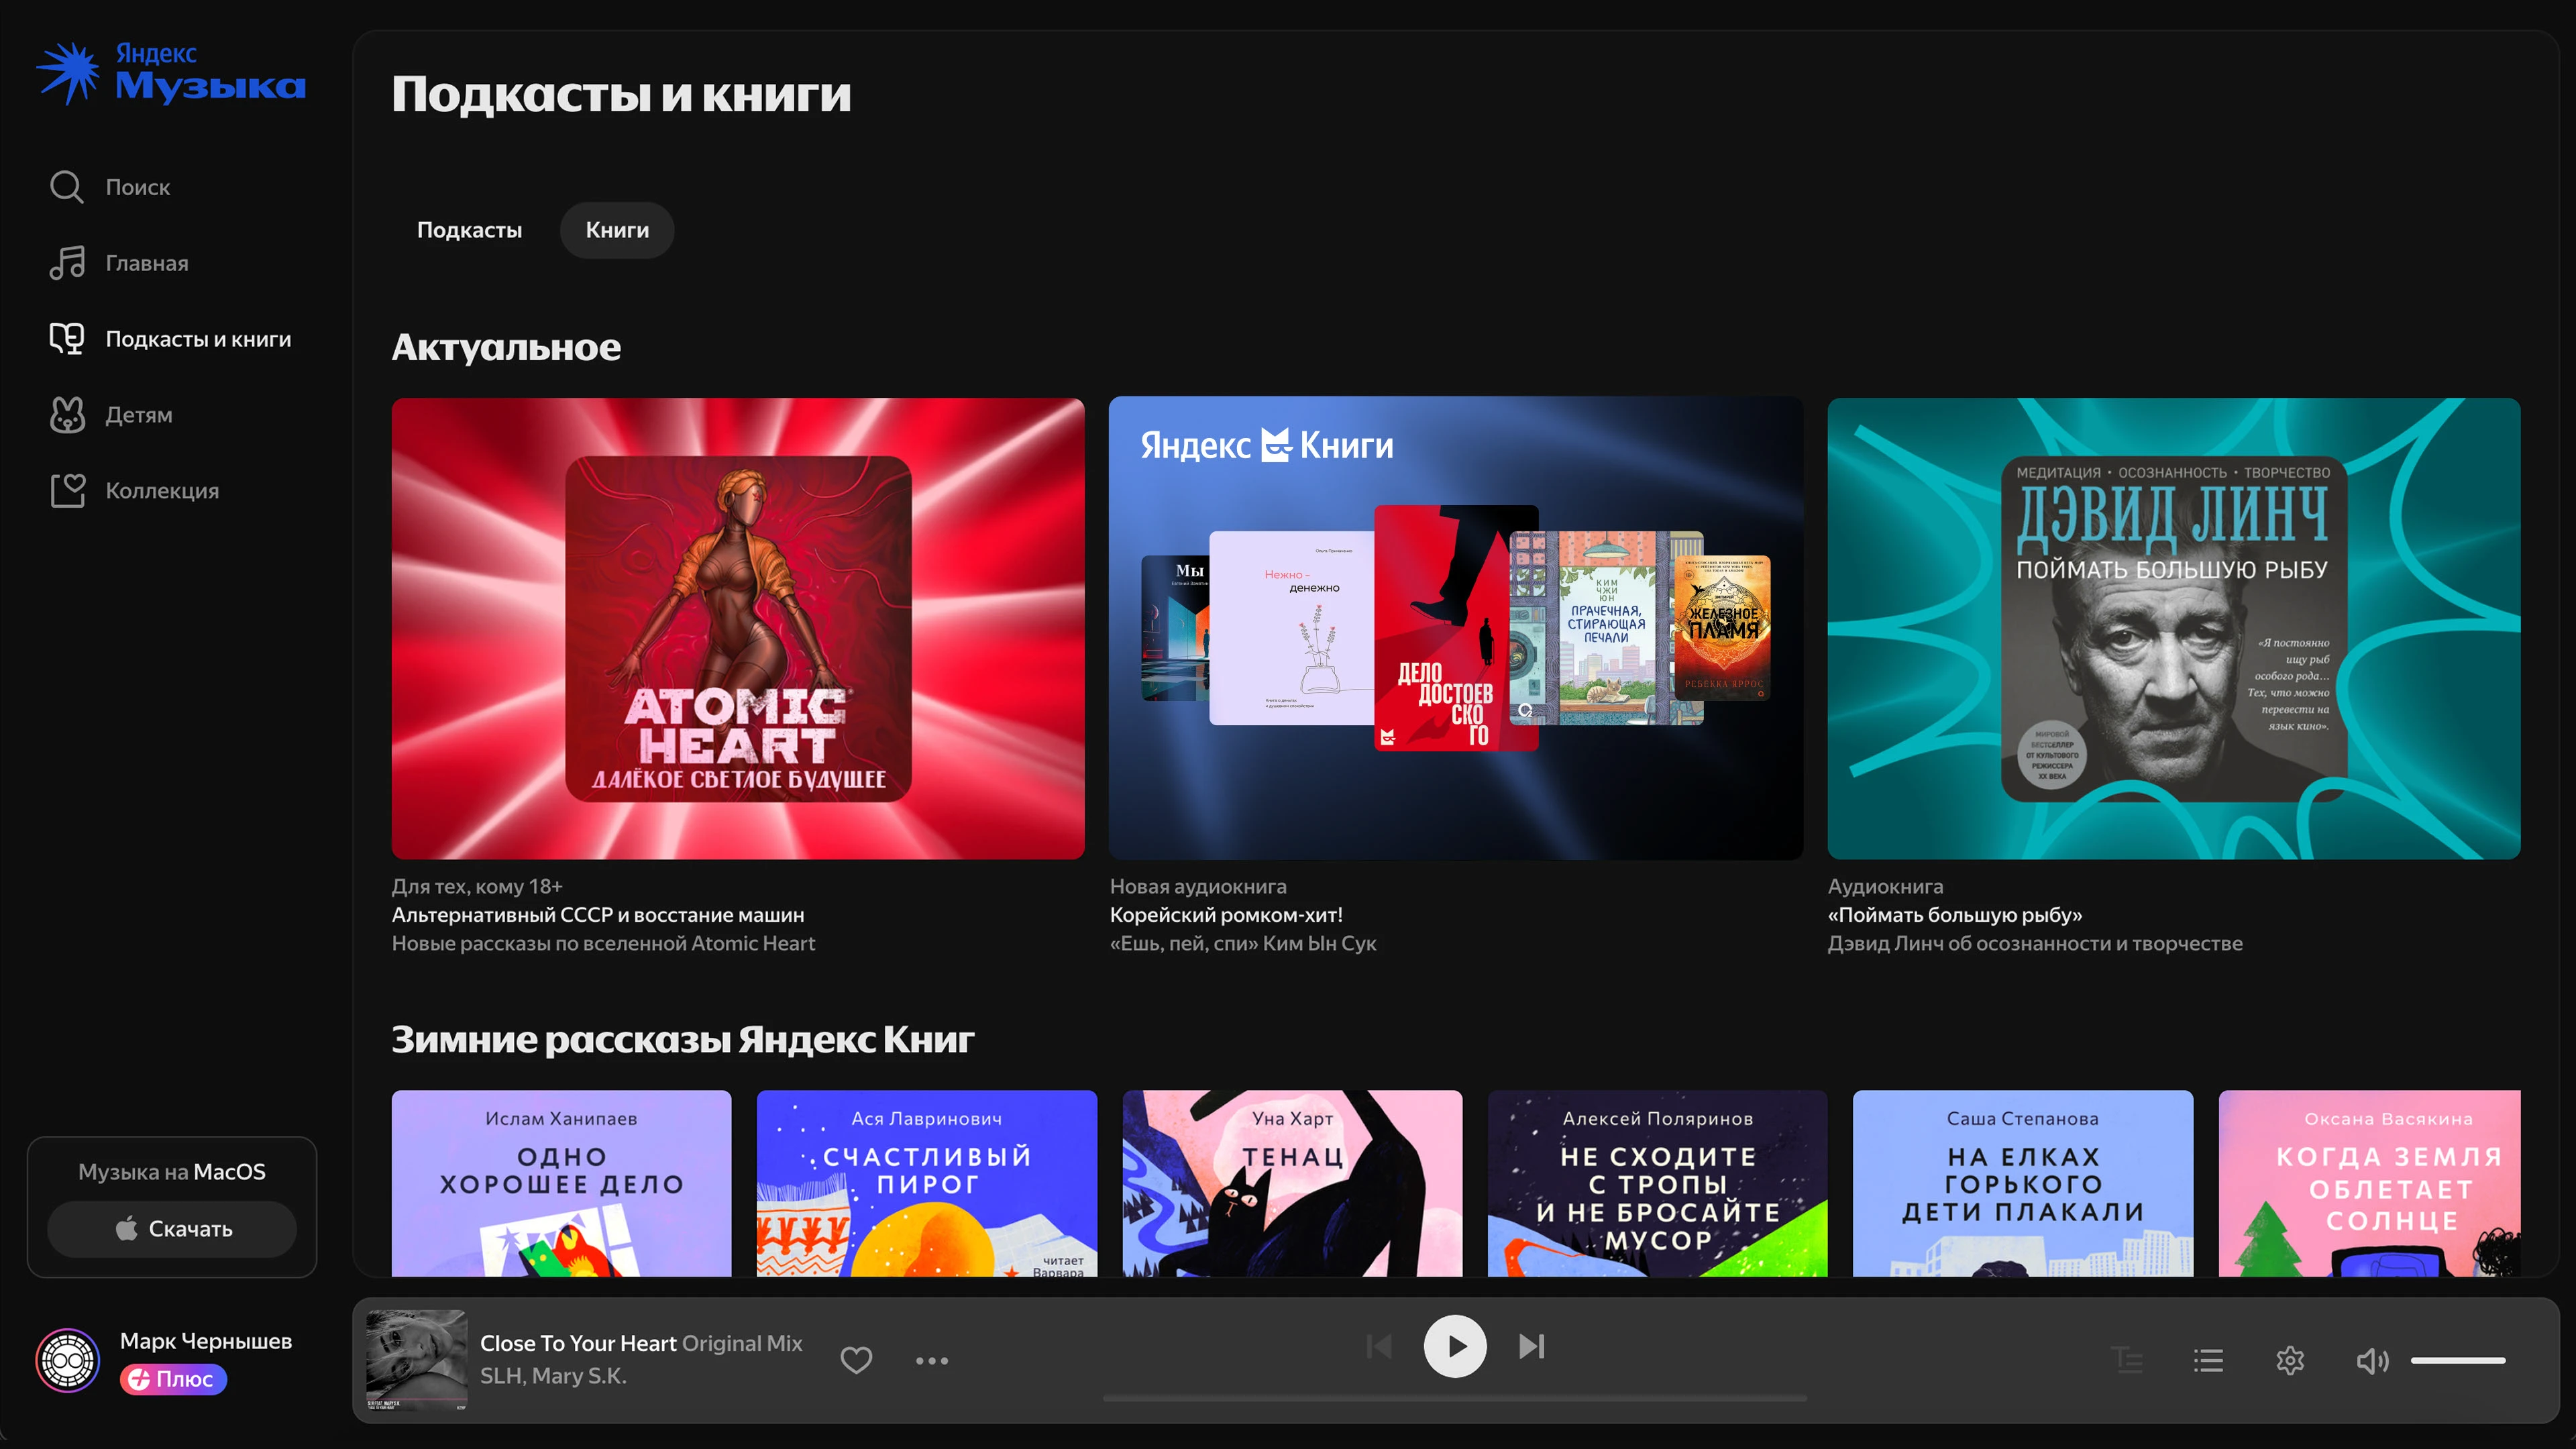Click the Подкасты и книги sidebar icon
2576x1449 pixels.
click(x=67, y=339)
